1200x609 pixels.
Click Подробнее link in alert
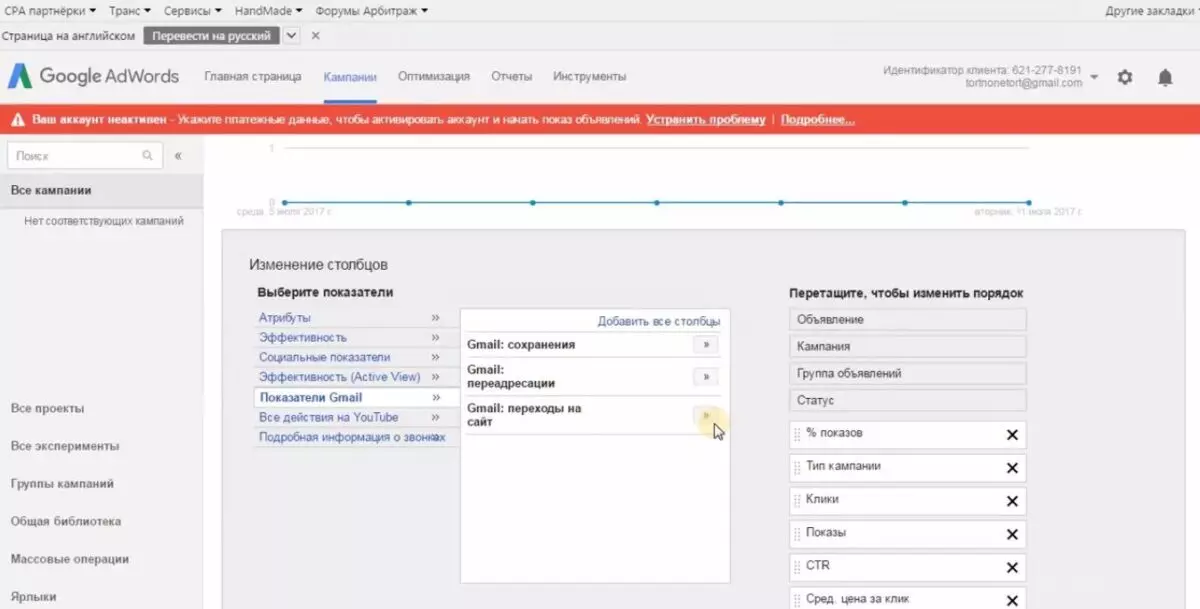point(818,120)
